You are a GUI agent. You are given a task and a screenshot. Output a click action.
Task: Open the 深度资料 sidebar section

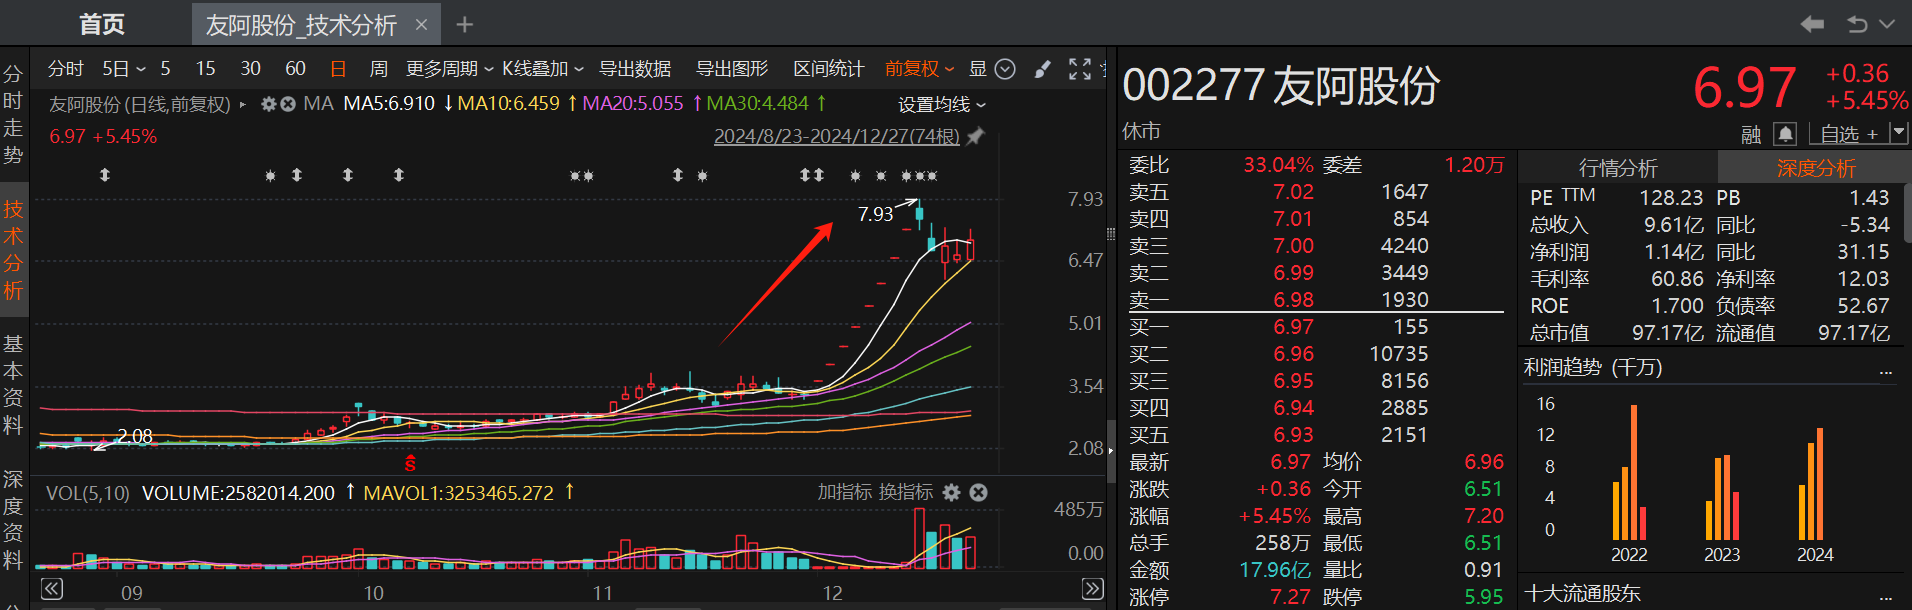13,519
